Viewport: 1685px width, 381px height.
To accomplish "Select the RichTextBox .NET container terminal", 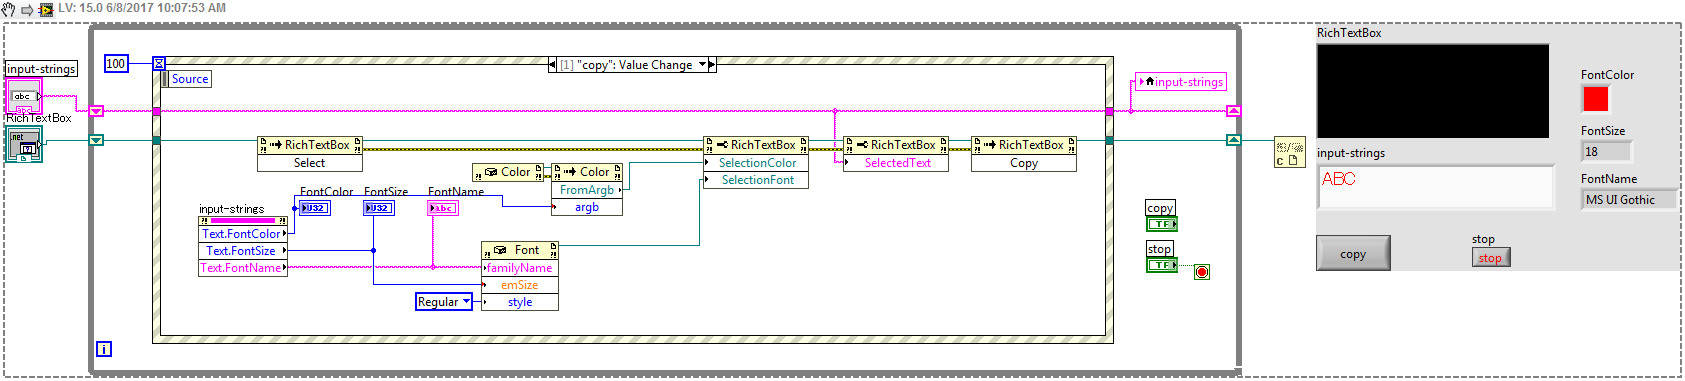I will 24,144.
